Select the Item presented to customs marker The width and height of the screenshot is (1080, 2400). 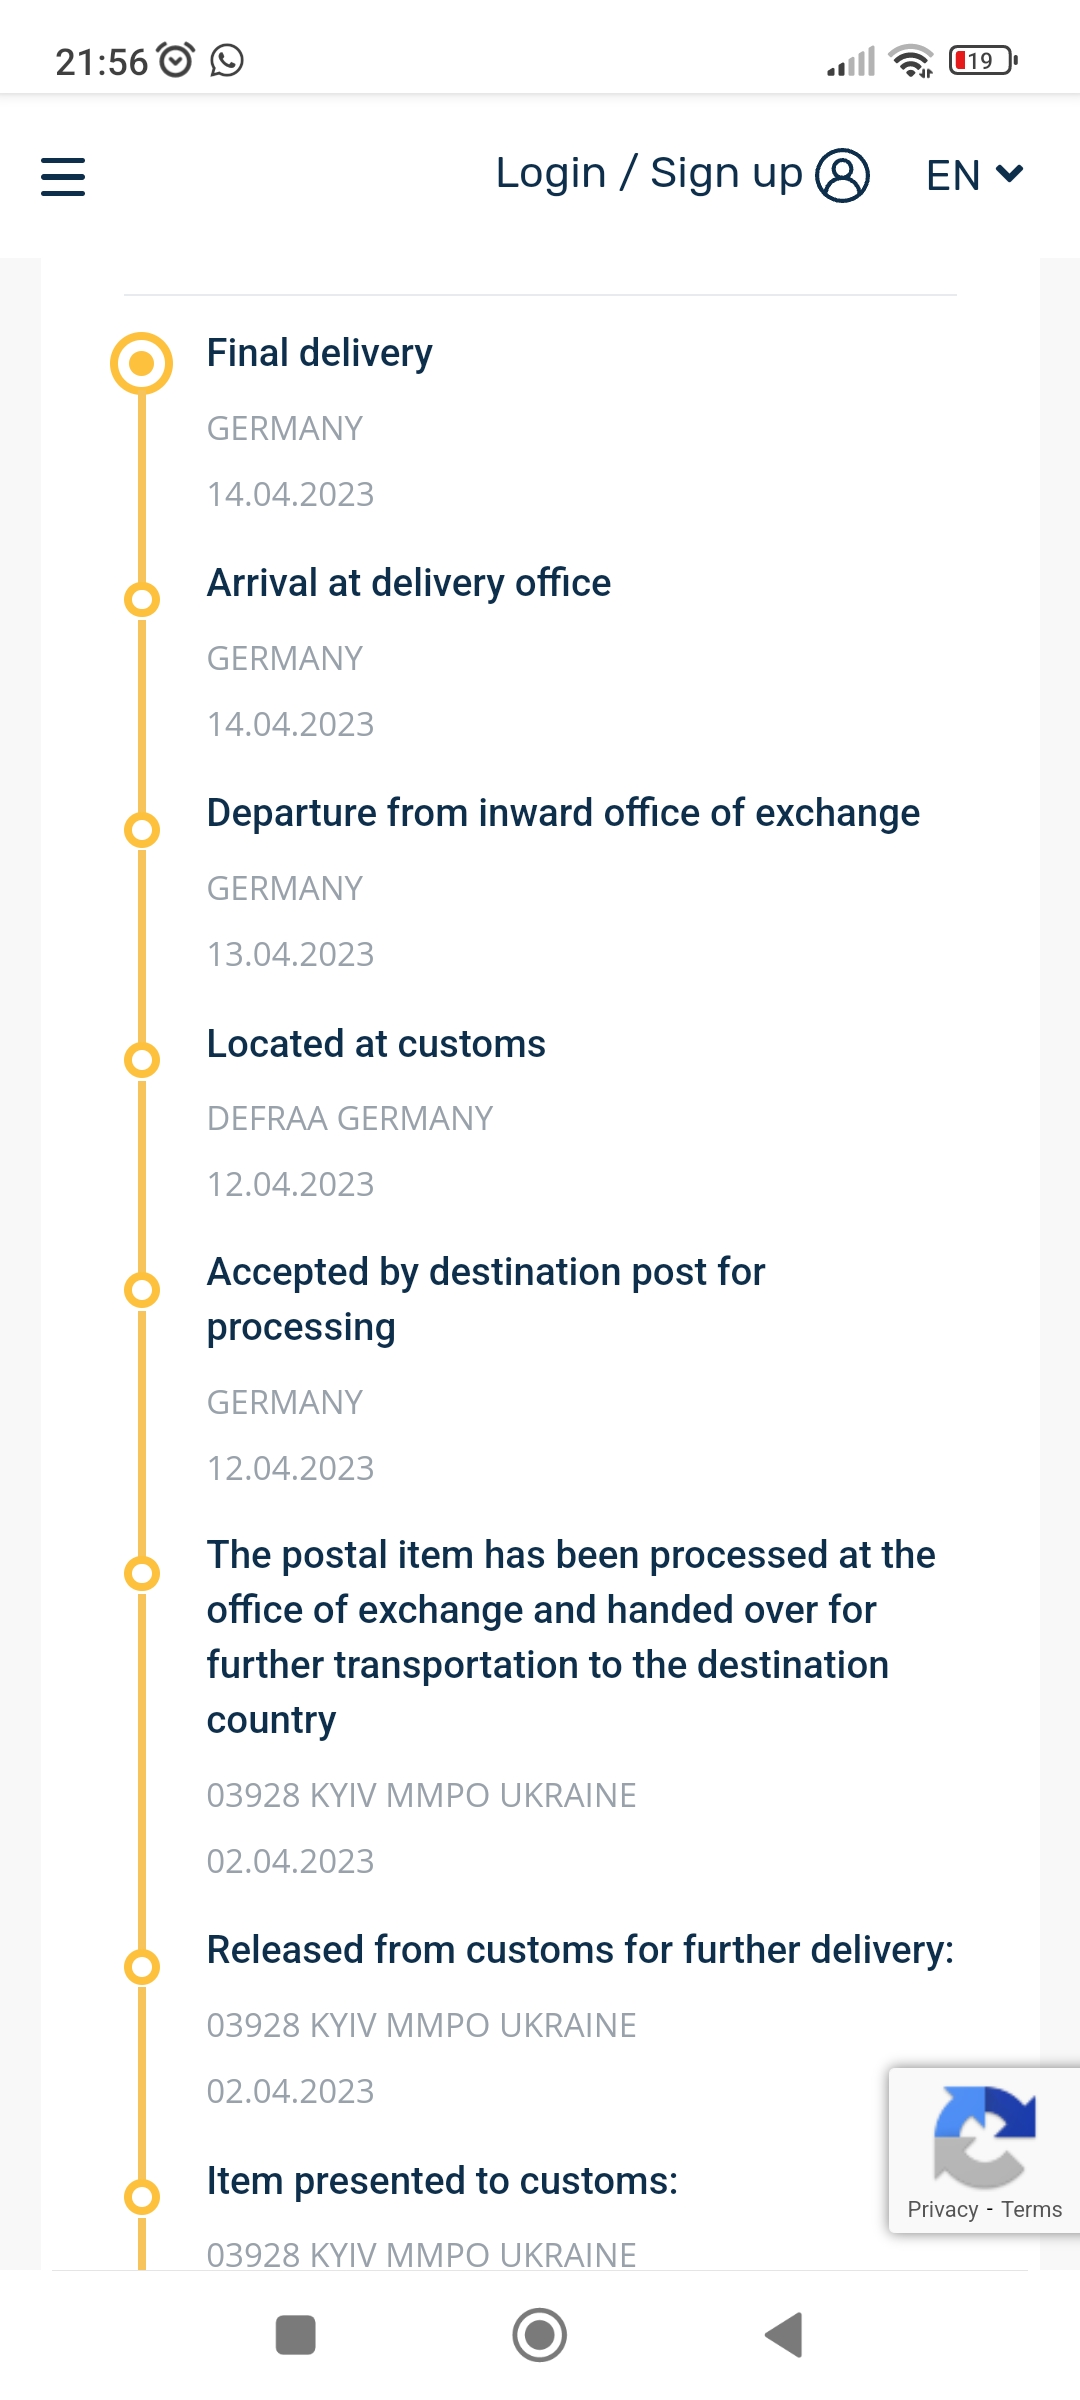[141, 2197]
